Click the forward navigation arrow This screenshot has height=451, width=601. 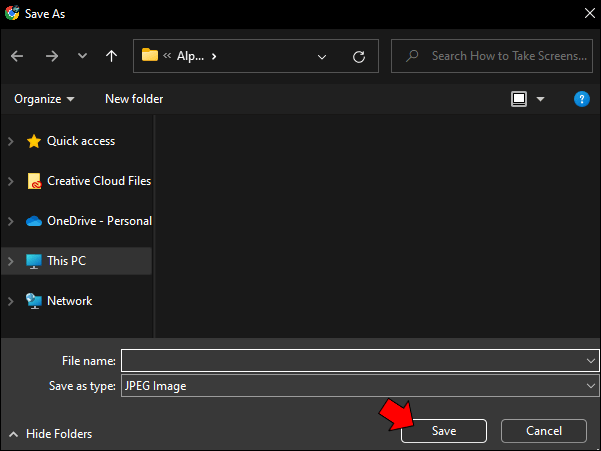click(x=52, y=56)
